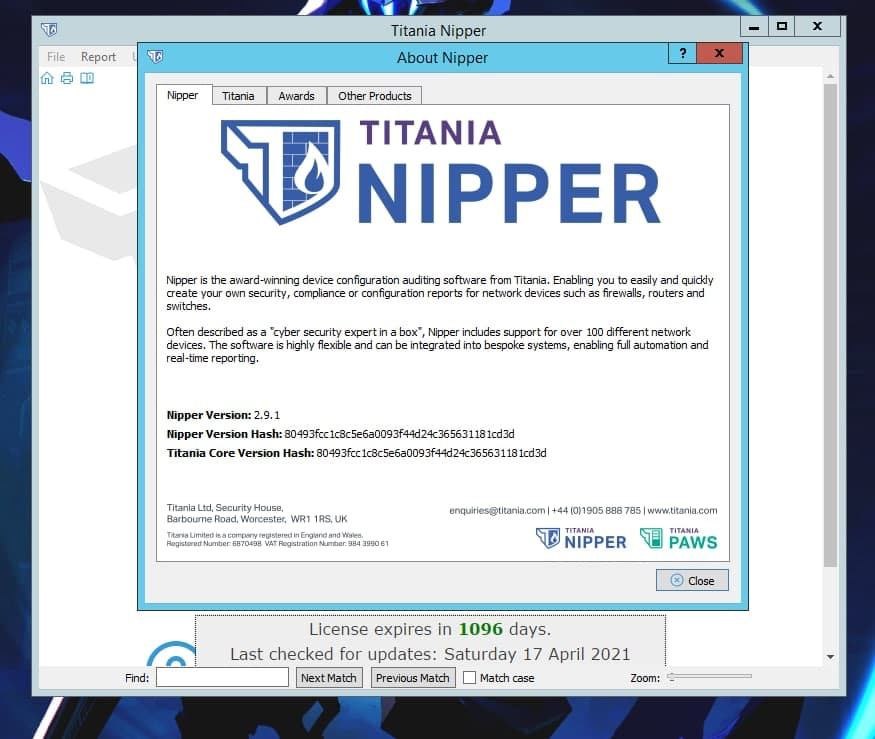Click the www.titania.com web address
The height and width of the screenshot is (739, 875).
pyautogui.click(x=682, y=510)
